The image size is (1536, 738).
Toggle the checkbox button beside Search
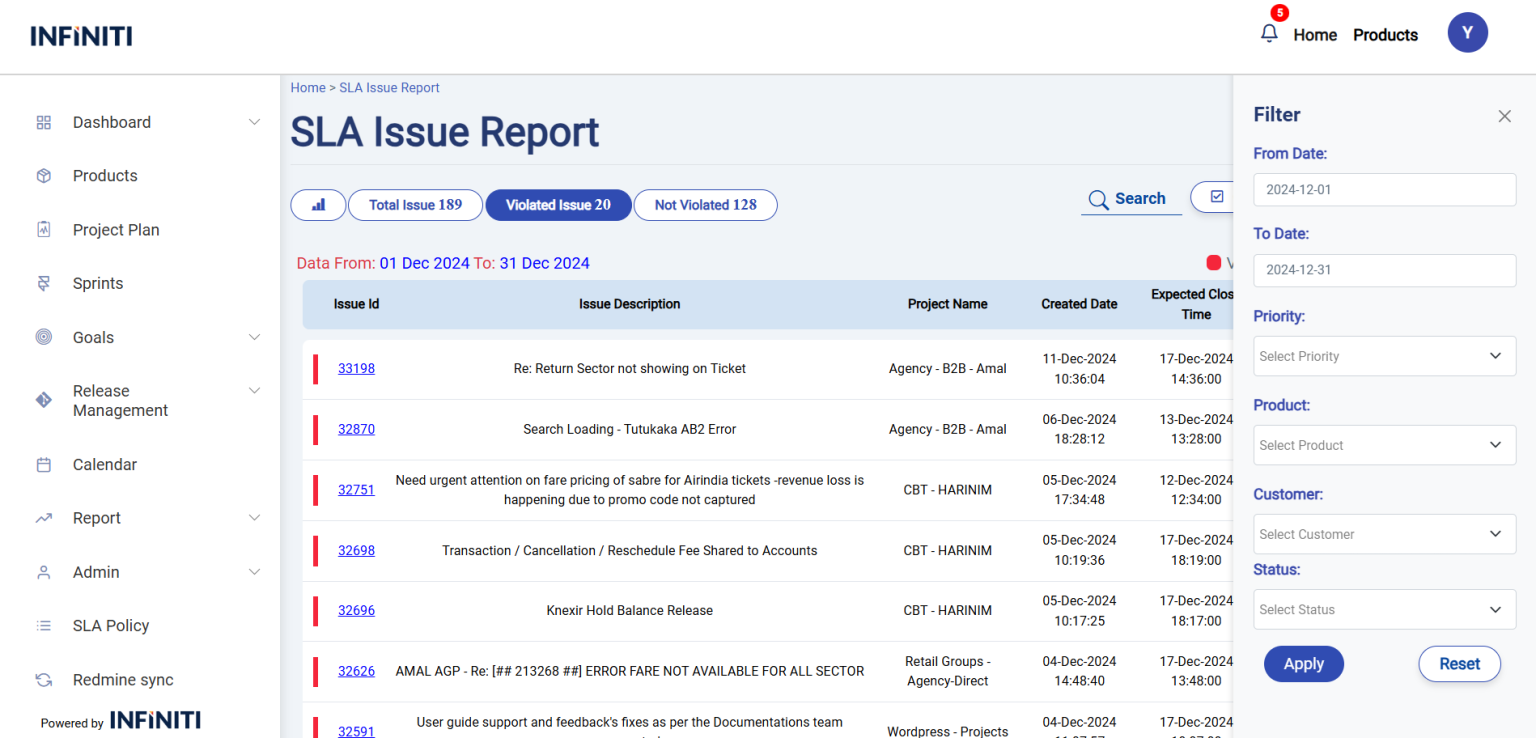1216,197
